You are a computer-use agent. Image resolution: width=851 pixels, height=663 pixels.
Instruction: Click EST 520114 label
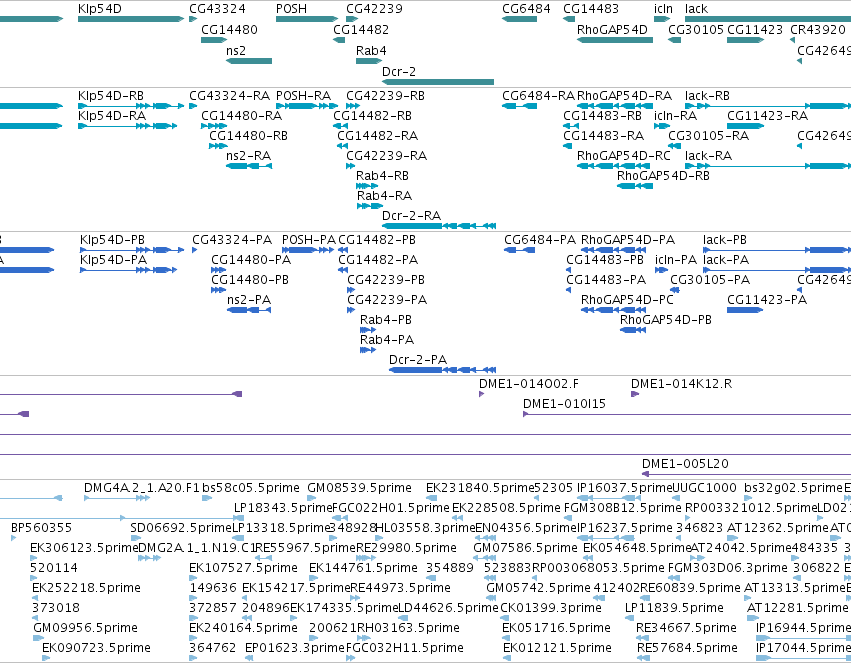point(54,568)
